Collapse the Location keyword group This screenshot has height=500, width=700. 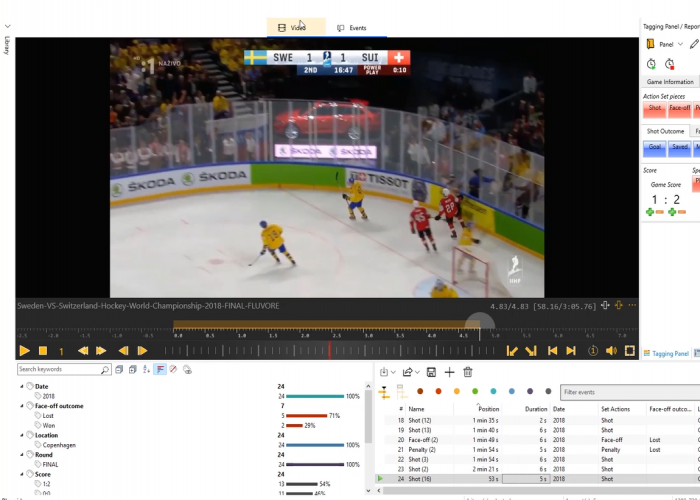pos(21,435)
